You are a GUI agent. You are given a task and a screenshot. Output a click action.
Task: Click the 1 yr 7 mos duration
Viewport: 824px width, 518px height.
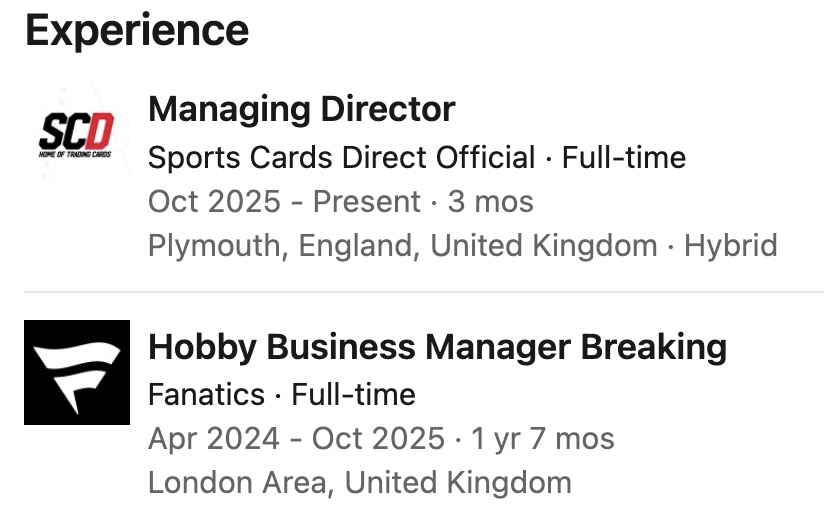(x=541, y=439)
